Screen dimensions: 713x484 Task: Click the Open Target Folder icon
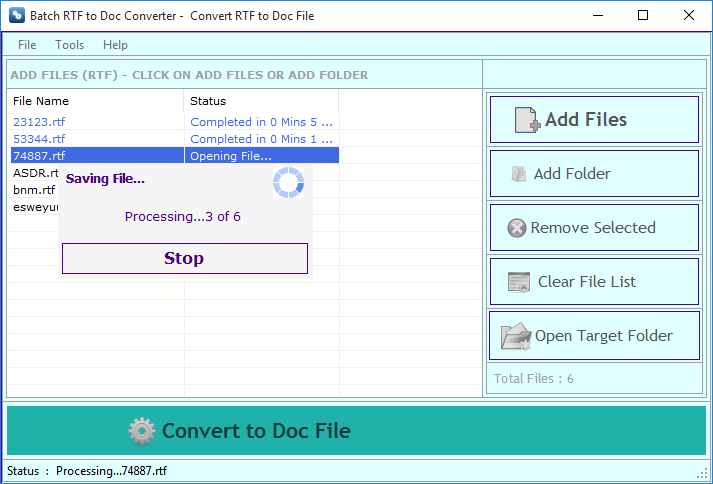[516, 337]
